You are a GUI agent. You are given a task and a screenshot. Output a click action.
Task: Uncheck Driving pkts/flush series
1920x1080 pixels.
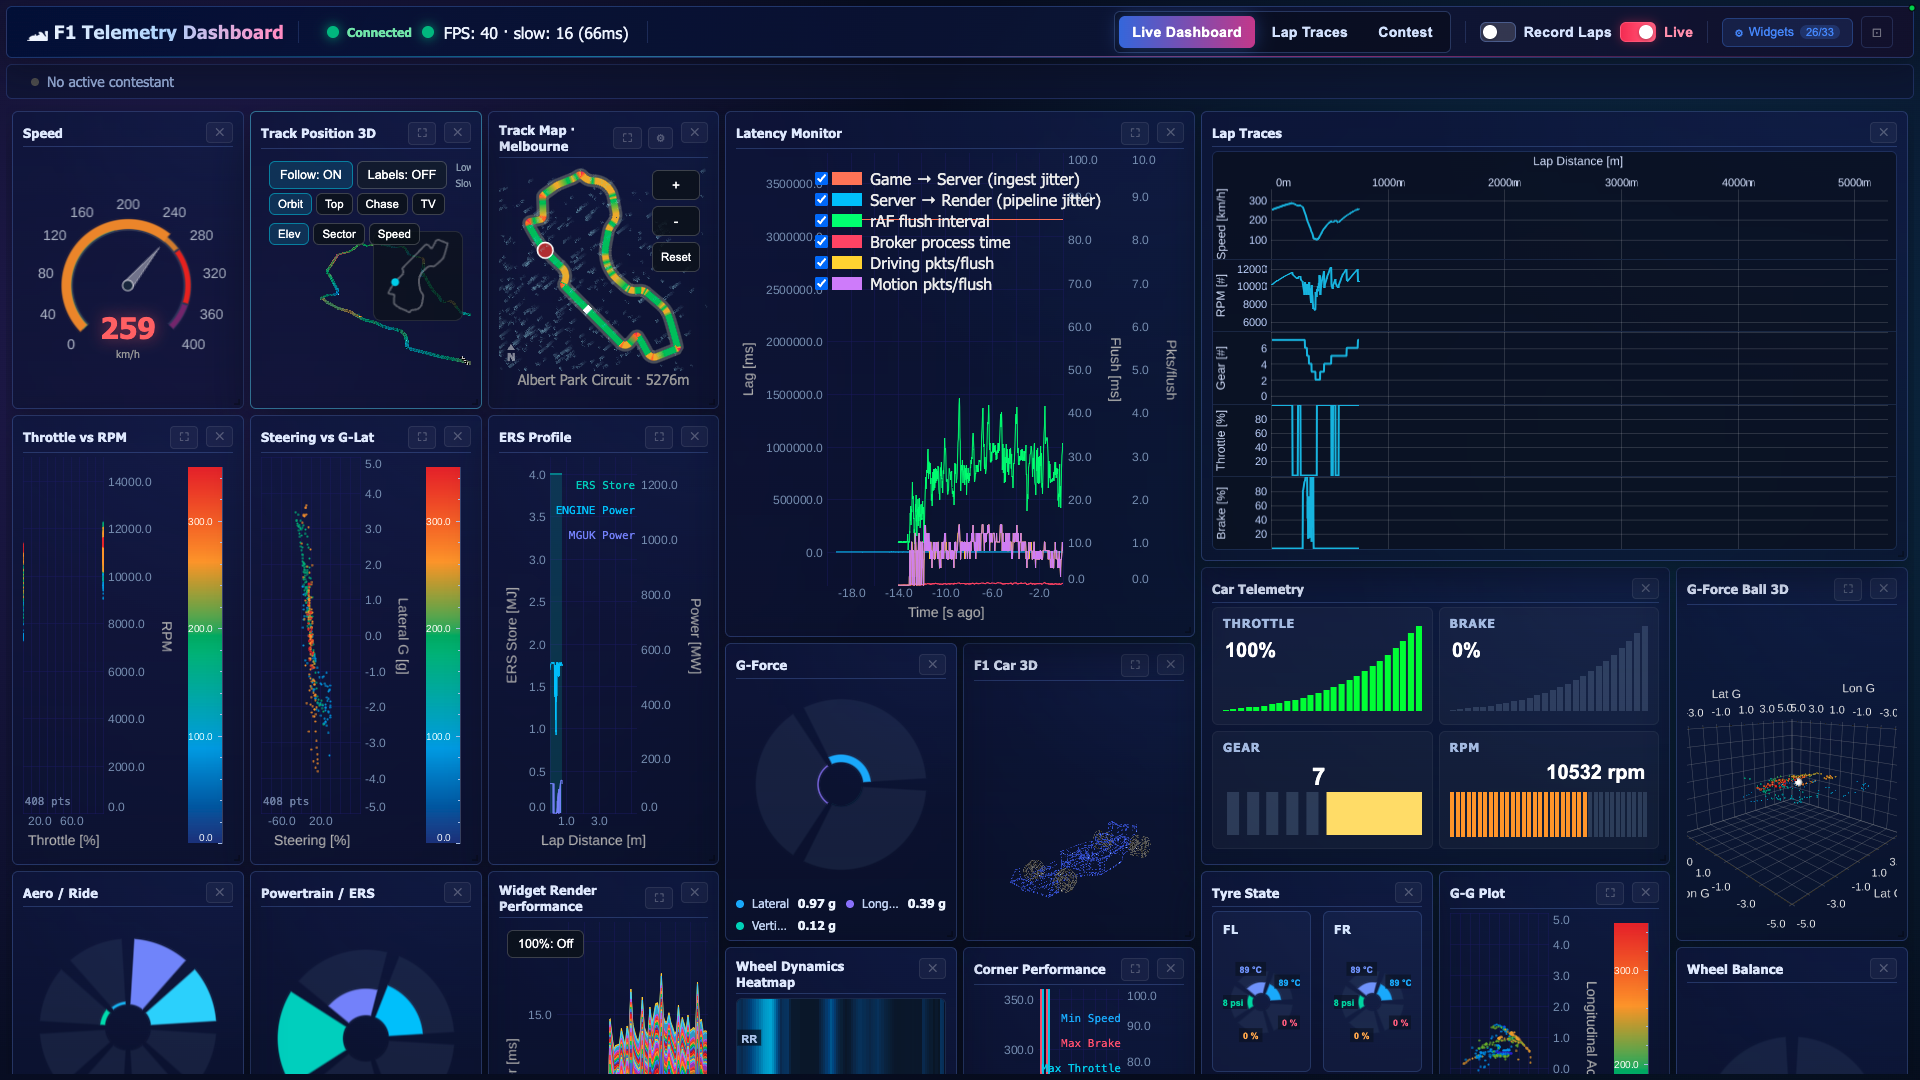pos(821,263)
